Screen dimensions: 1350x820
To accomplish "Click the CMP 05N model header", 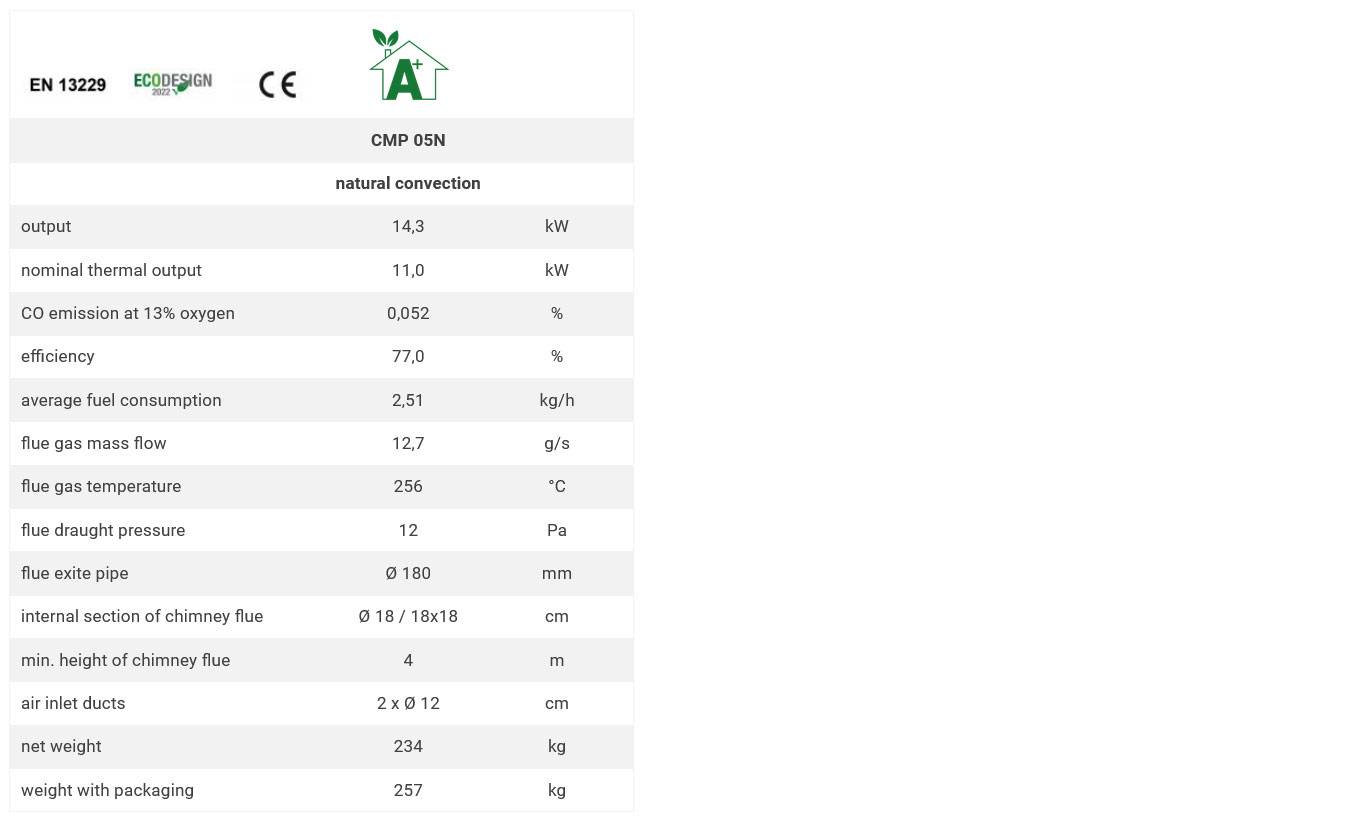I will 408,140.
